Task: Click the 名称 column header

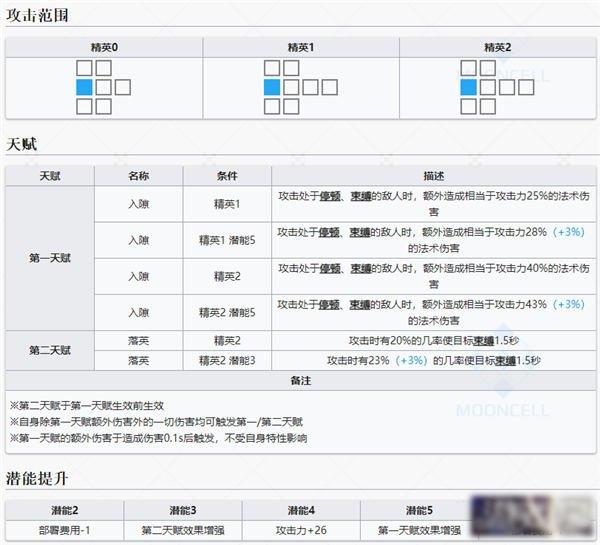Action: [x=139, y=176]
